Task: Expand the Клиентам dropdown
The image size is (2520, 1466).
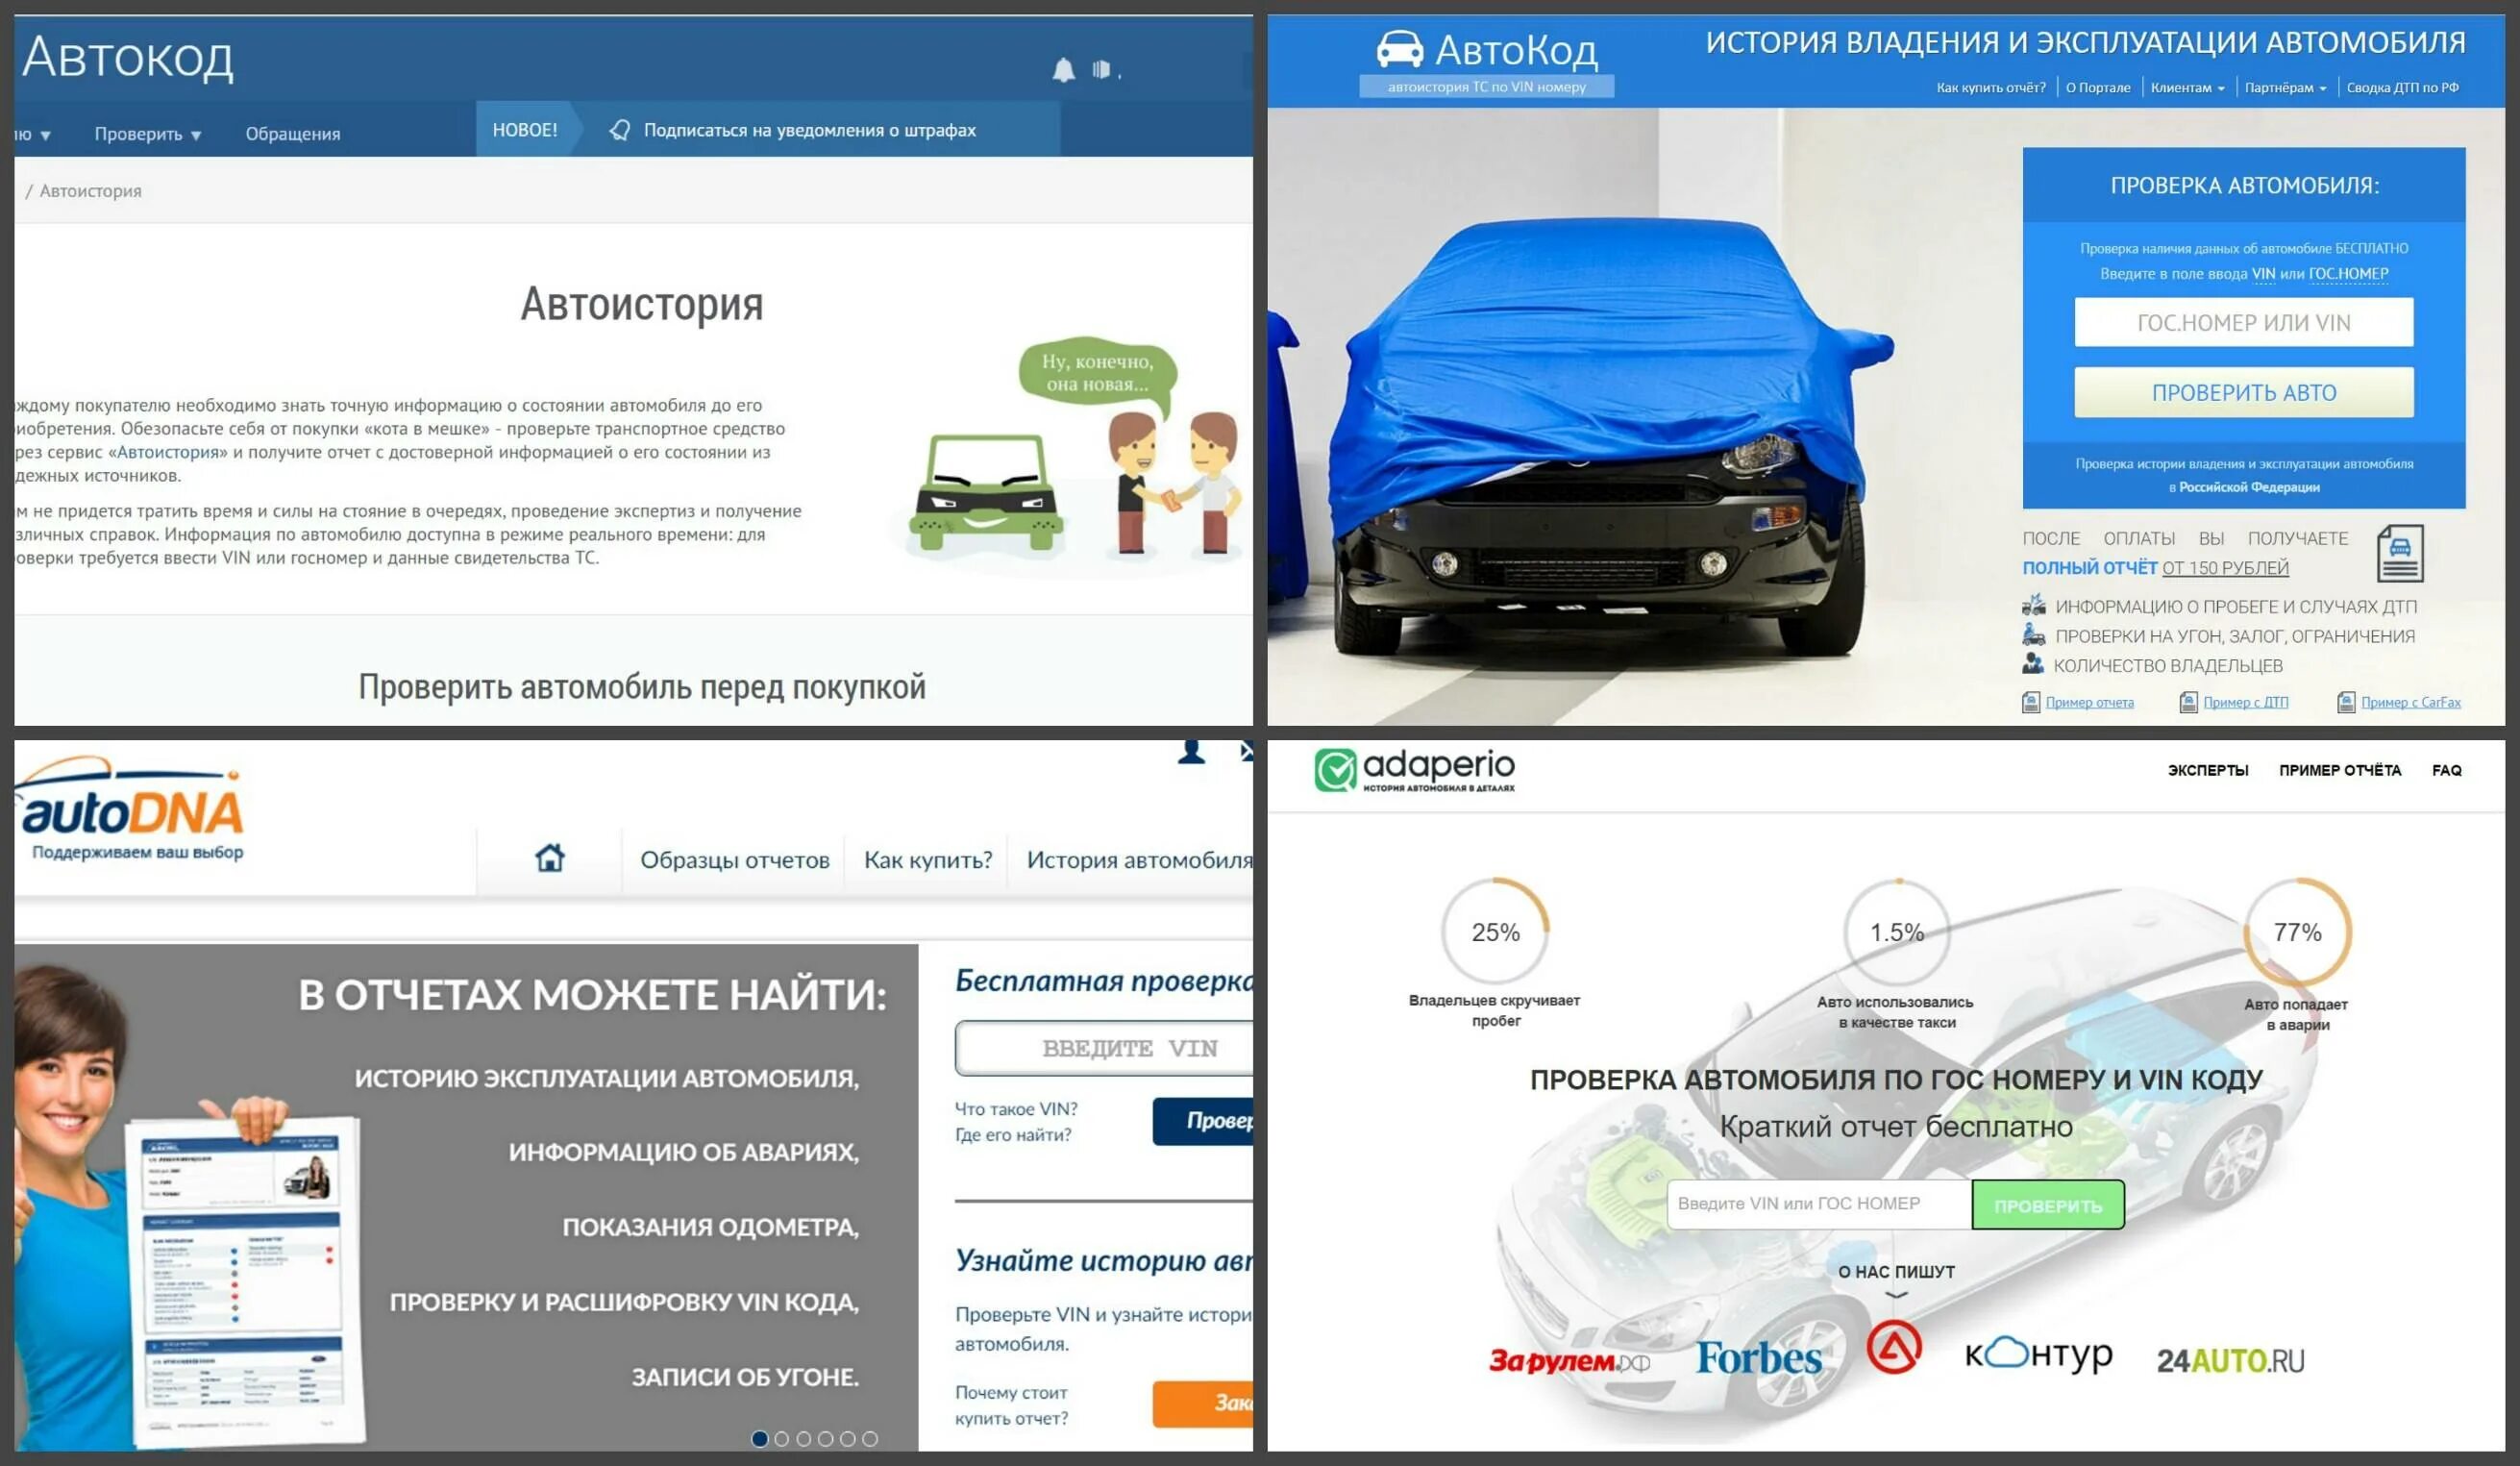Action: pyautogui.click(x=2187, y=88)
